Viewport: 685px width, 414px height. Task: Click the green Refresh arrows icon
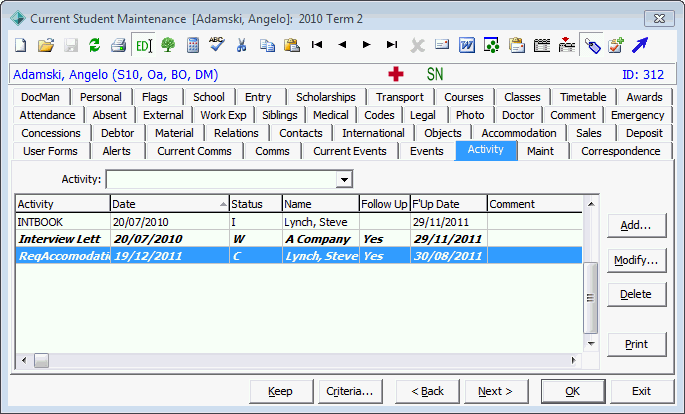pos(94,45)
